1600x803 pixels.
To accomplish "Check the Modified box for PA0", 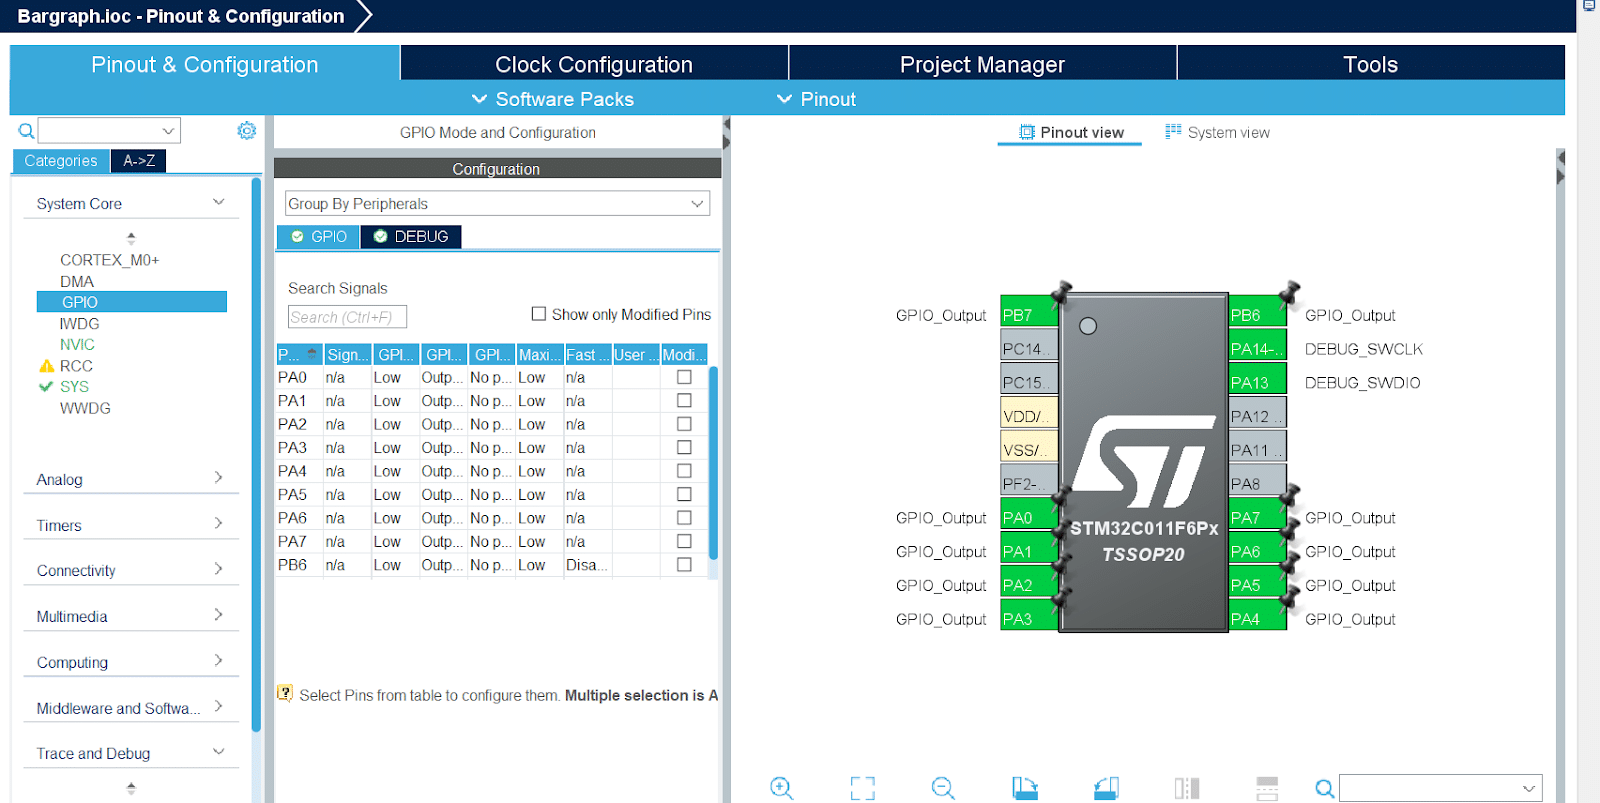I will click(684, 378).
